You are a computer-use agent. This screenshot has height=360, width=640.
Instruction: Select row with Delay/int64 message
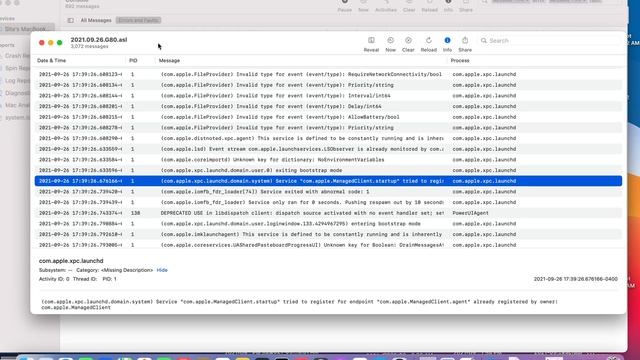[328, 106]
